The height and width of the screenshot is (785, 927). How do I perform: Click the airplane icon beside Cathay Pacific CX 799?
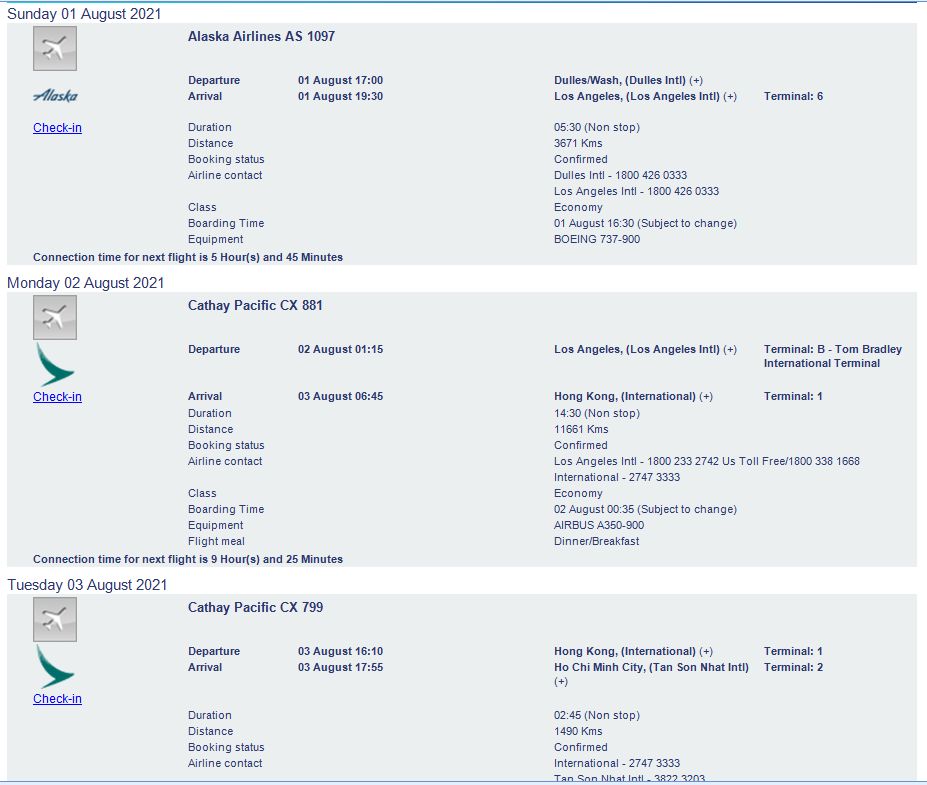(x=55, y=619)
